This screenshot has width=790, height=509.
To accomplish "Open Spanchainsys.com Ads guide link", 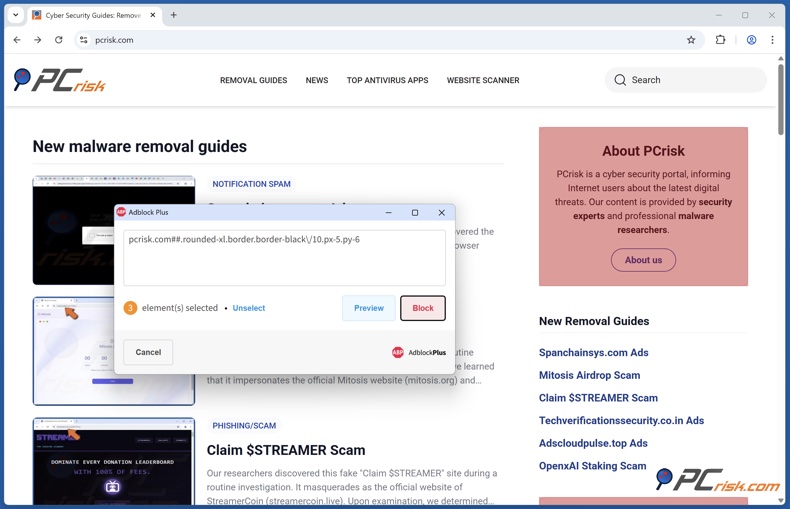I will tap(594, 352).
